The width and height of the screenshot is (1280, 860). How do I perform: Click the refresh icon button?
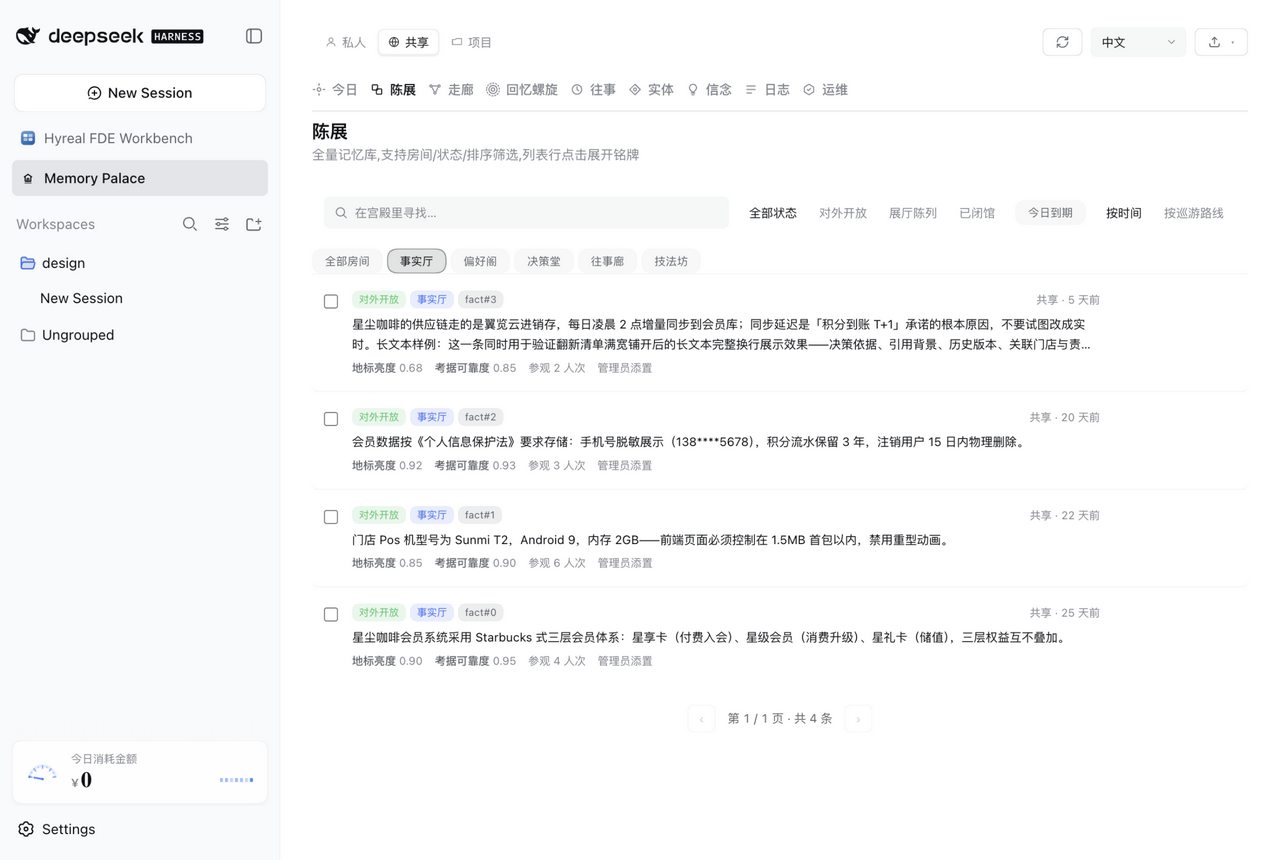click(1062, 42)
